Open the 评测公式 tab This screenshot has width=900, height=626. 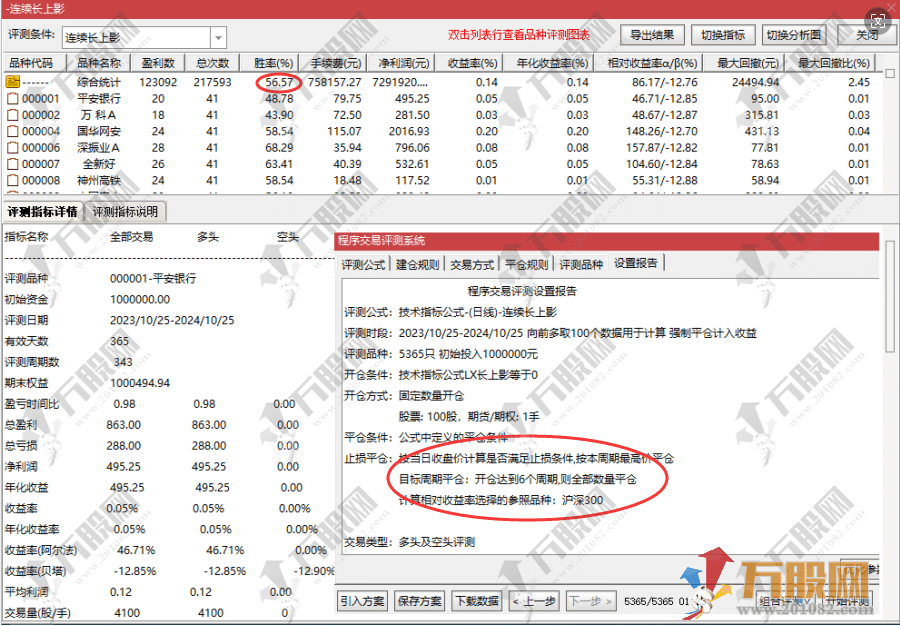pyautogui.click(x=363, y=265)
